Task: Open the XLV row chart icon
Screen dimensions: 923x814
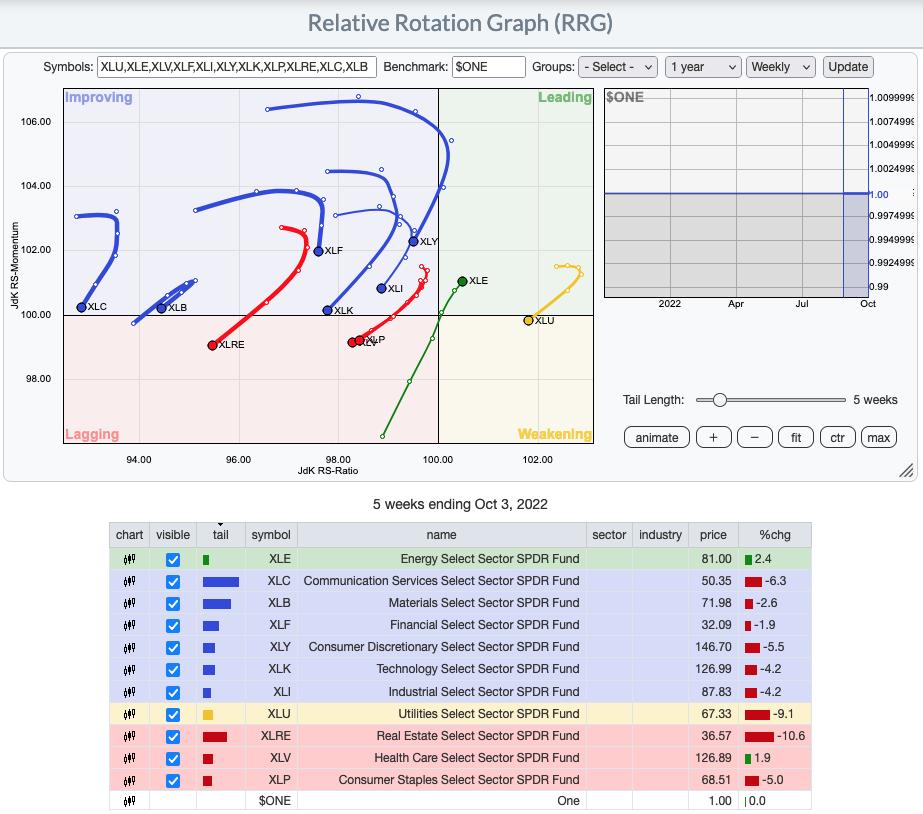Action: 130,758
